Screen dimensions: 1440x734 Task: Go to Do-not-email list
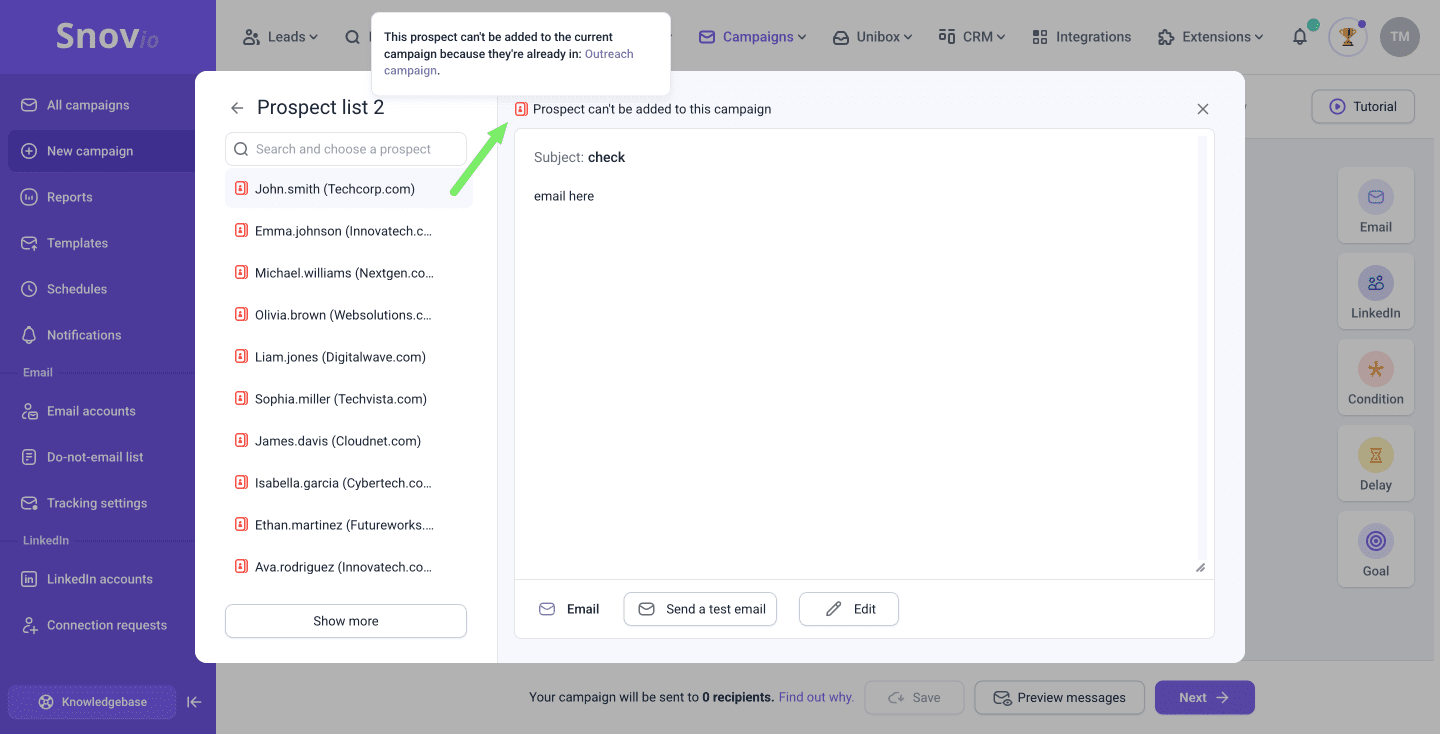point(95,457)
